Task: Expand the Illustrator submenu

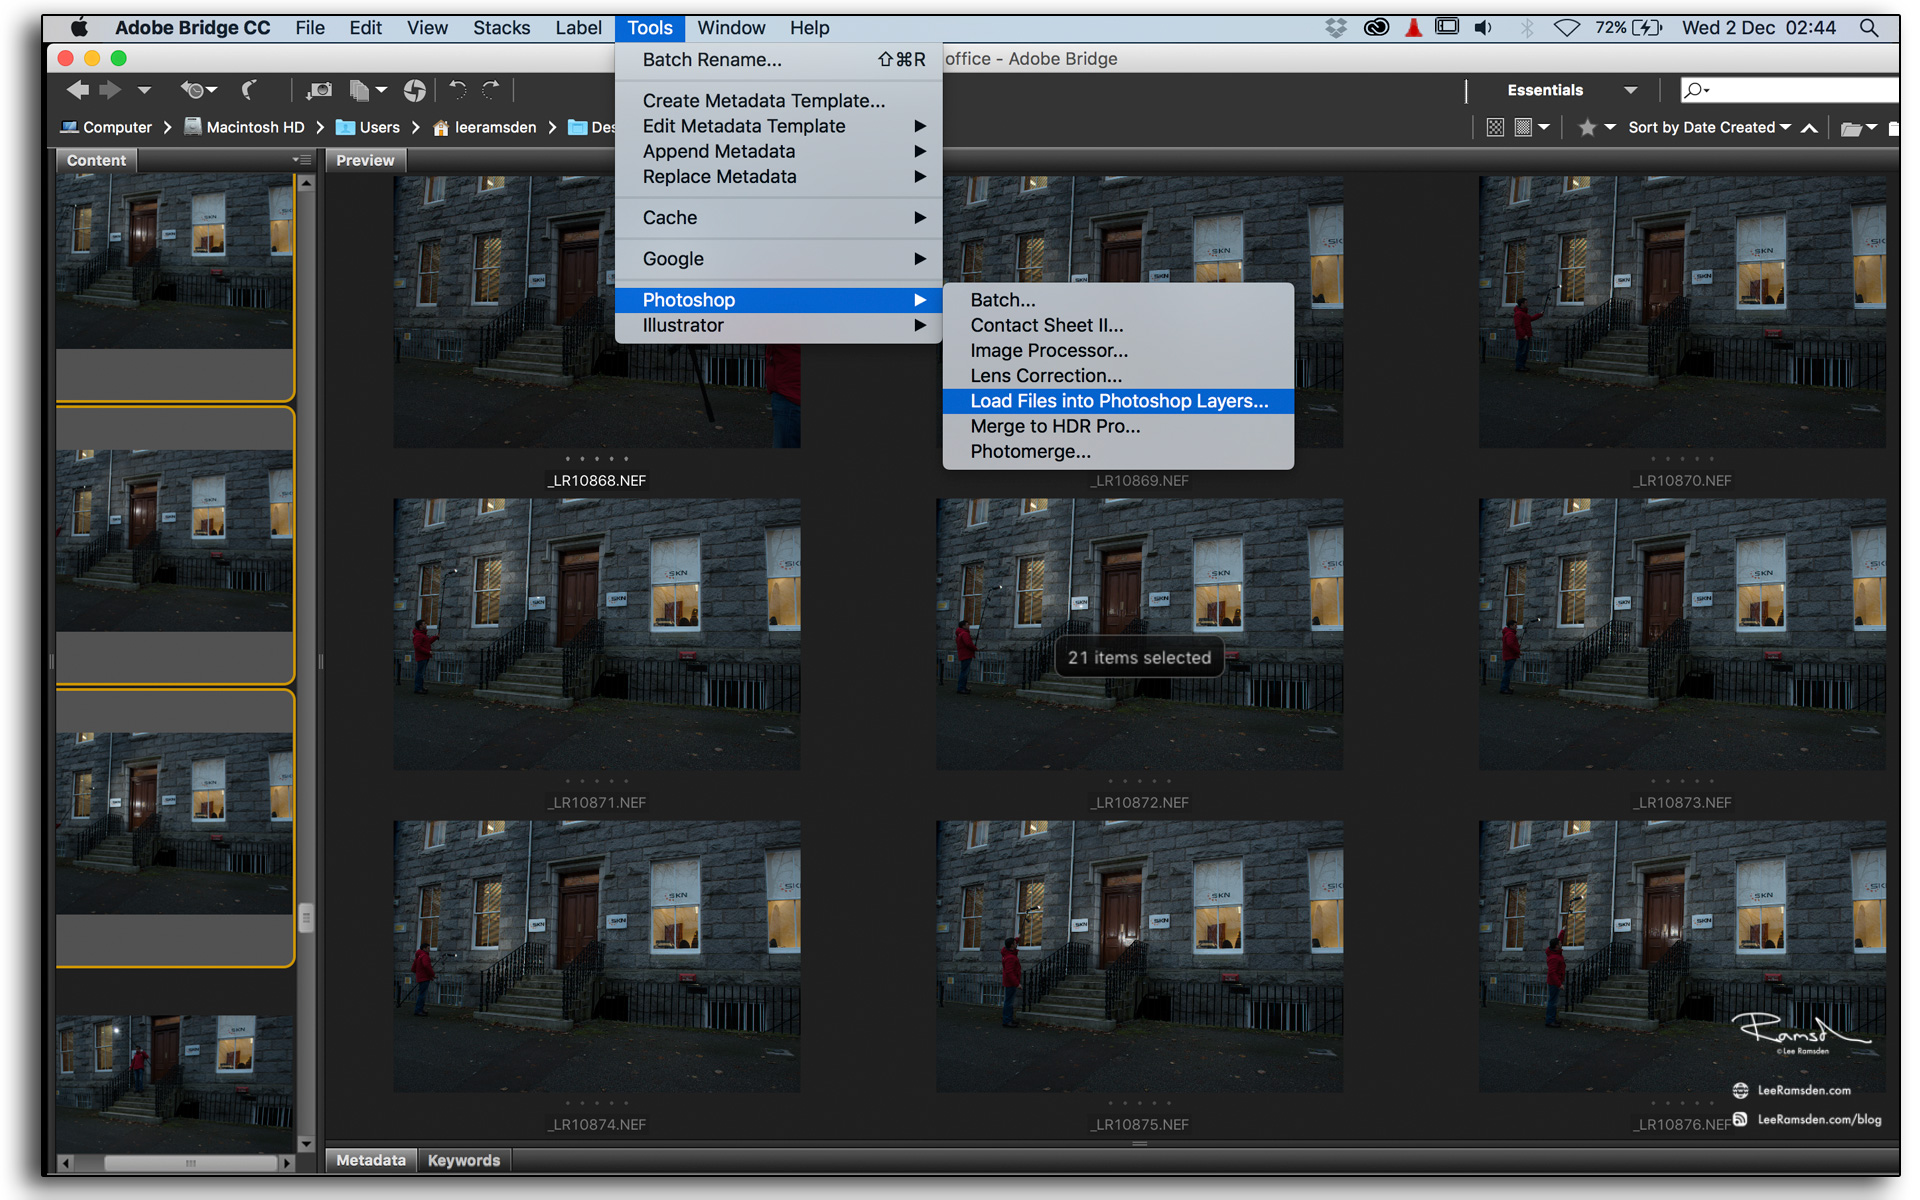Action: 778,325
